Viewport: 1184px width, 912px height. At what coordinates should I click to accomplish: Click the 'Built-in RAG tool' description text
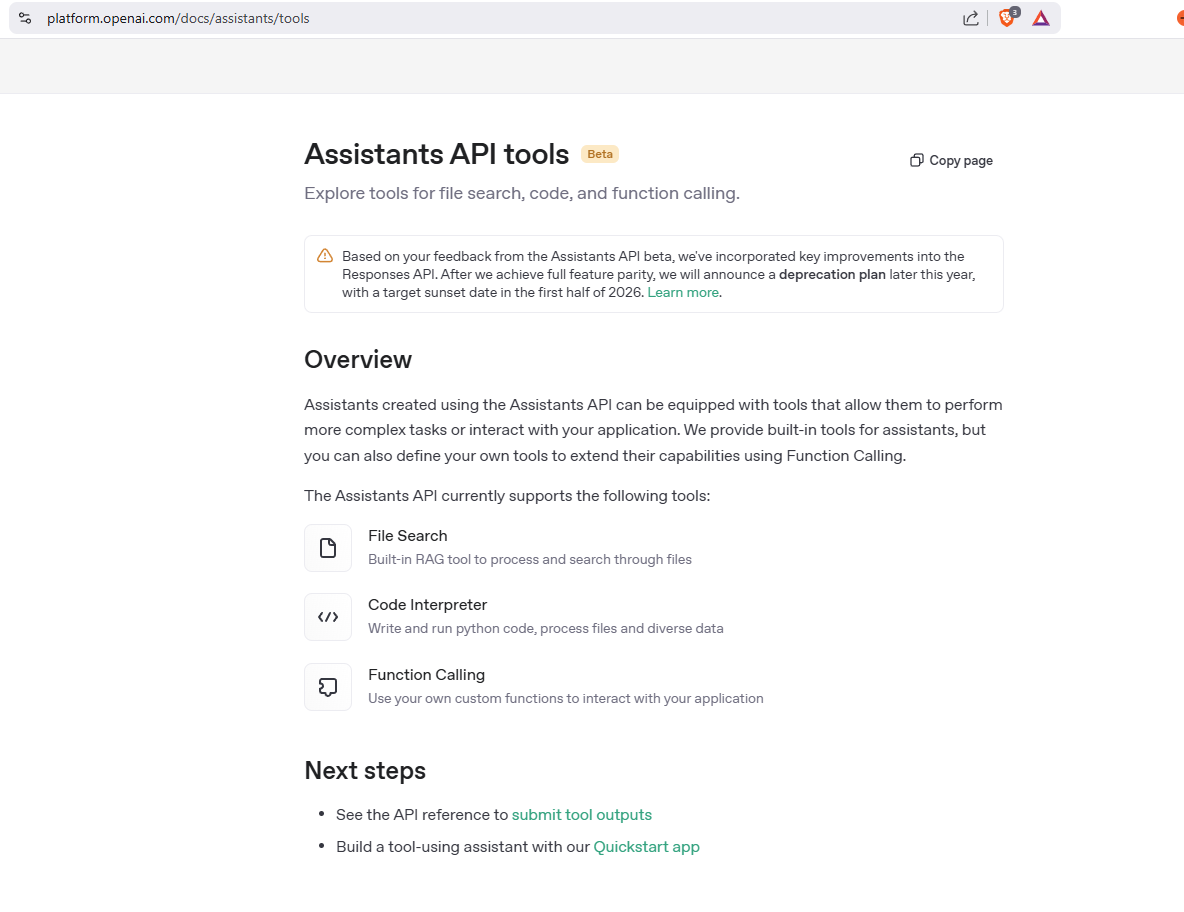[x=529, y=559]
